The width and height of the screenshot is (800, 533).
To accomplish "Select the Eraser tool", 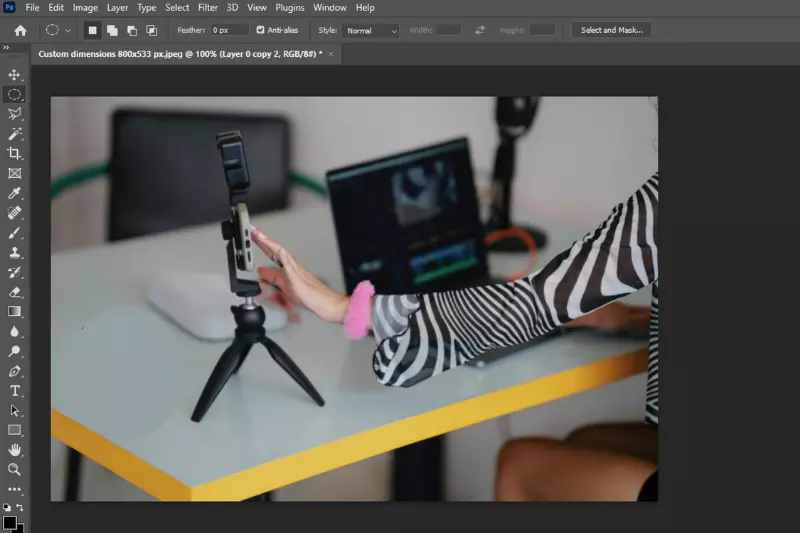I will point(14,292).
